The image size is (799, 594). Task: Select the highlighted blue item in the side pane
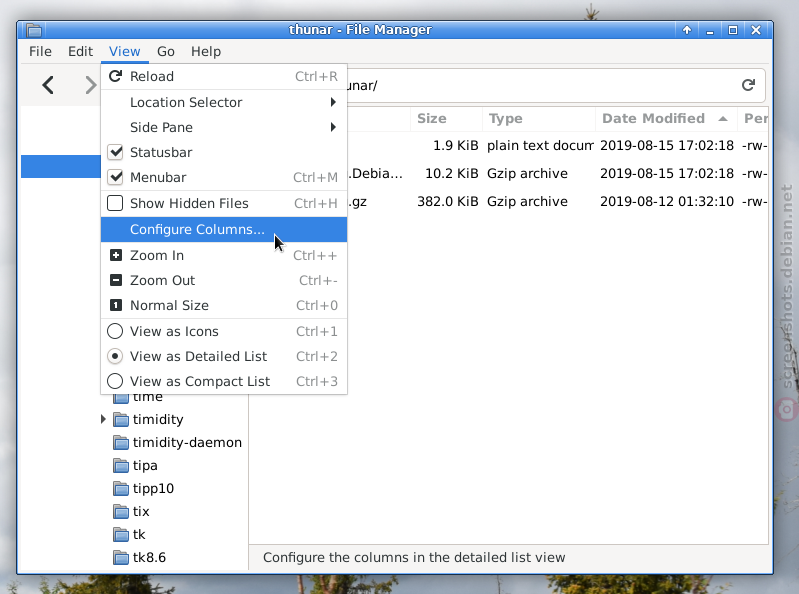coord(61,167)
